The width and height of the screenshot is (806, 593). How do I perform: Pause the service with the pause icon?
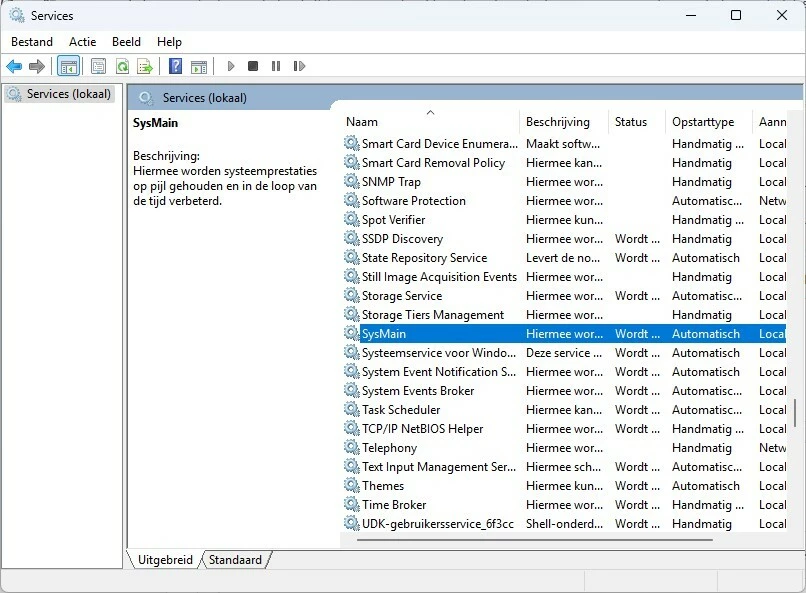point(276,67)
